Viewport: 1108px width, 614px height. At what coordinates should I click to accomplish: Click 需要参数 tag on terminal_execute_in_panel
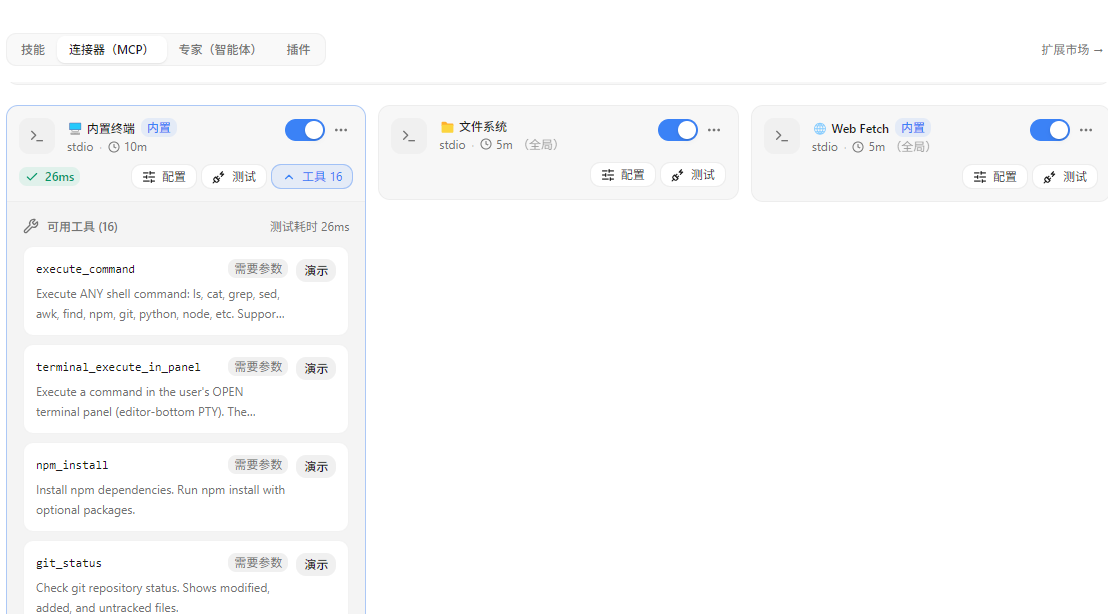[258, 367]
